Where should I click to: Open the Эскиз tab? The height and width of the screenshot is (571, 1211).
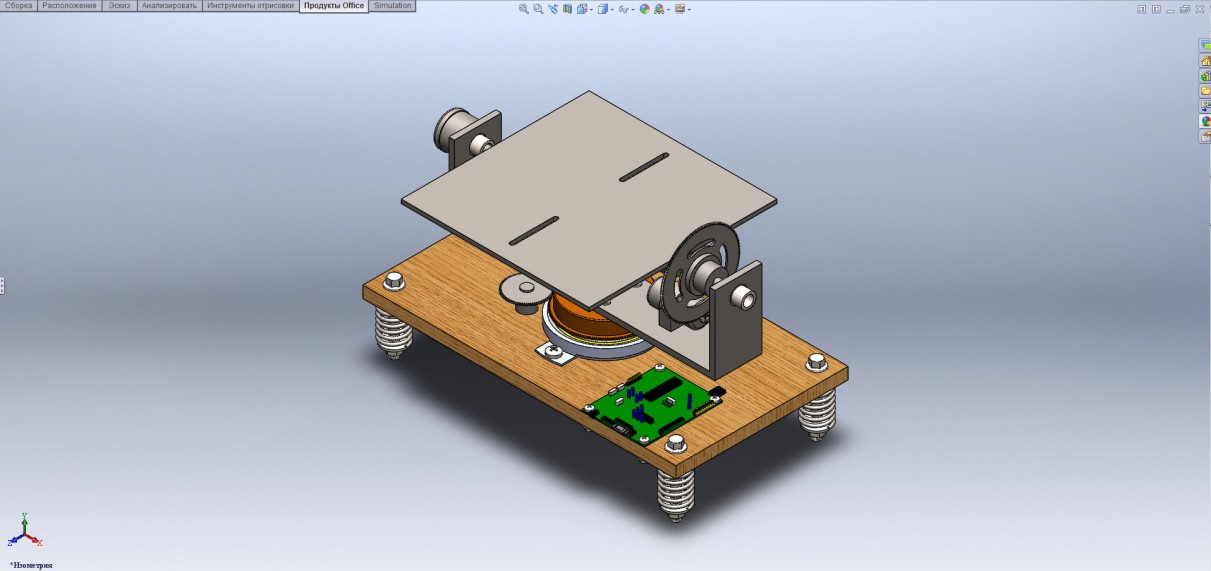click(119, 6)
